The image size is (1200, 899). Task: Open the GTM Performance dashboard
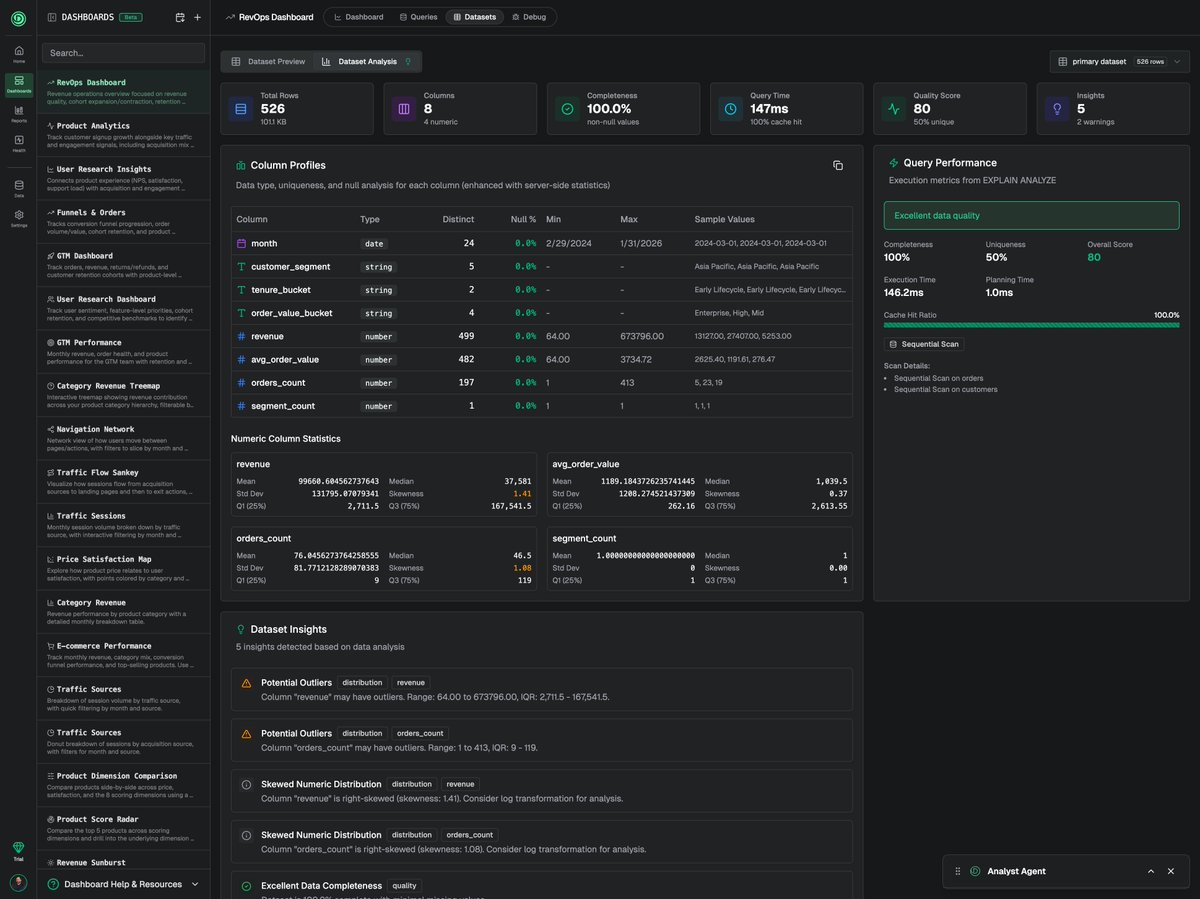[x=123, y=351]
